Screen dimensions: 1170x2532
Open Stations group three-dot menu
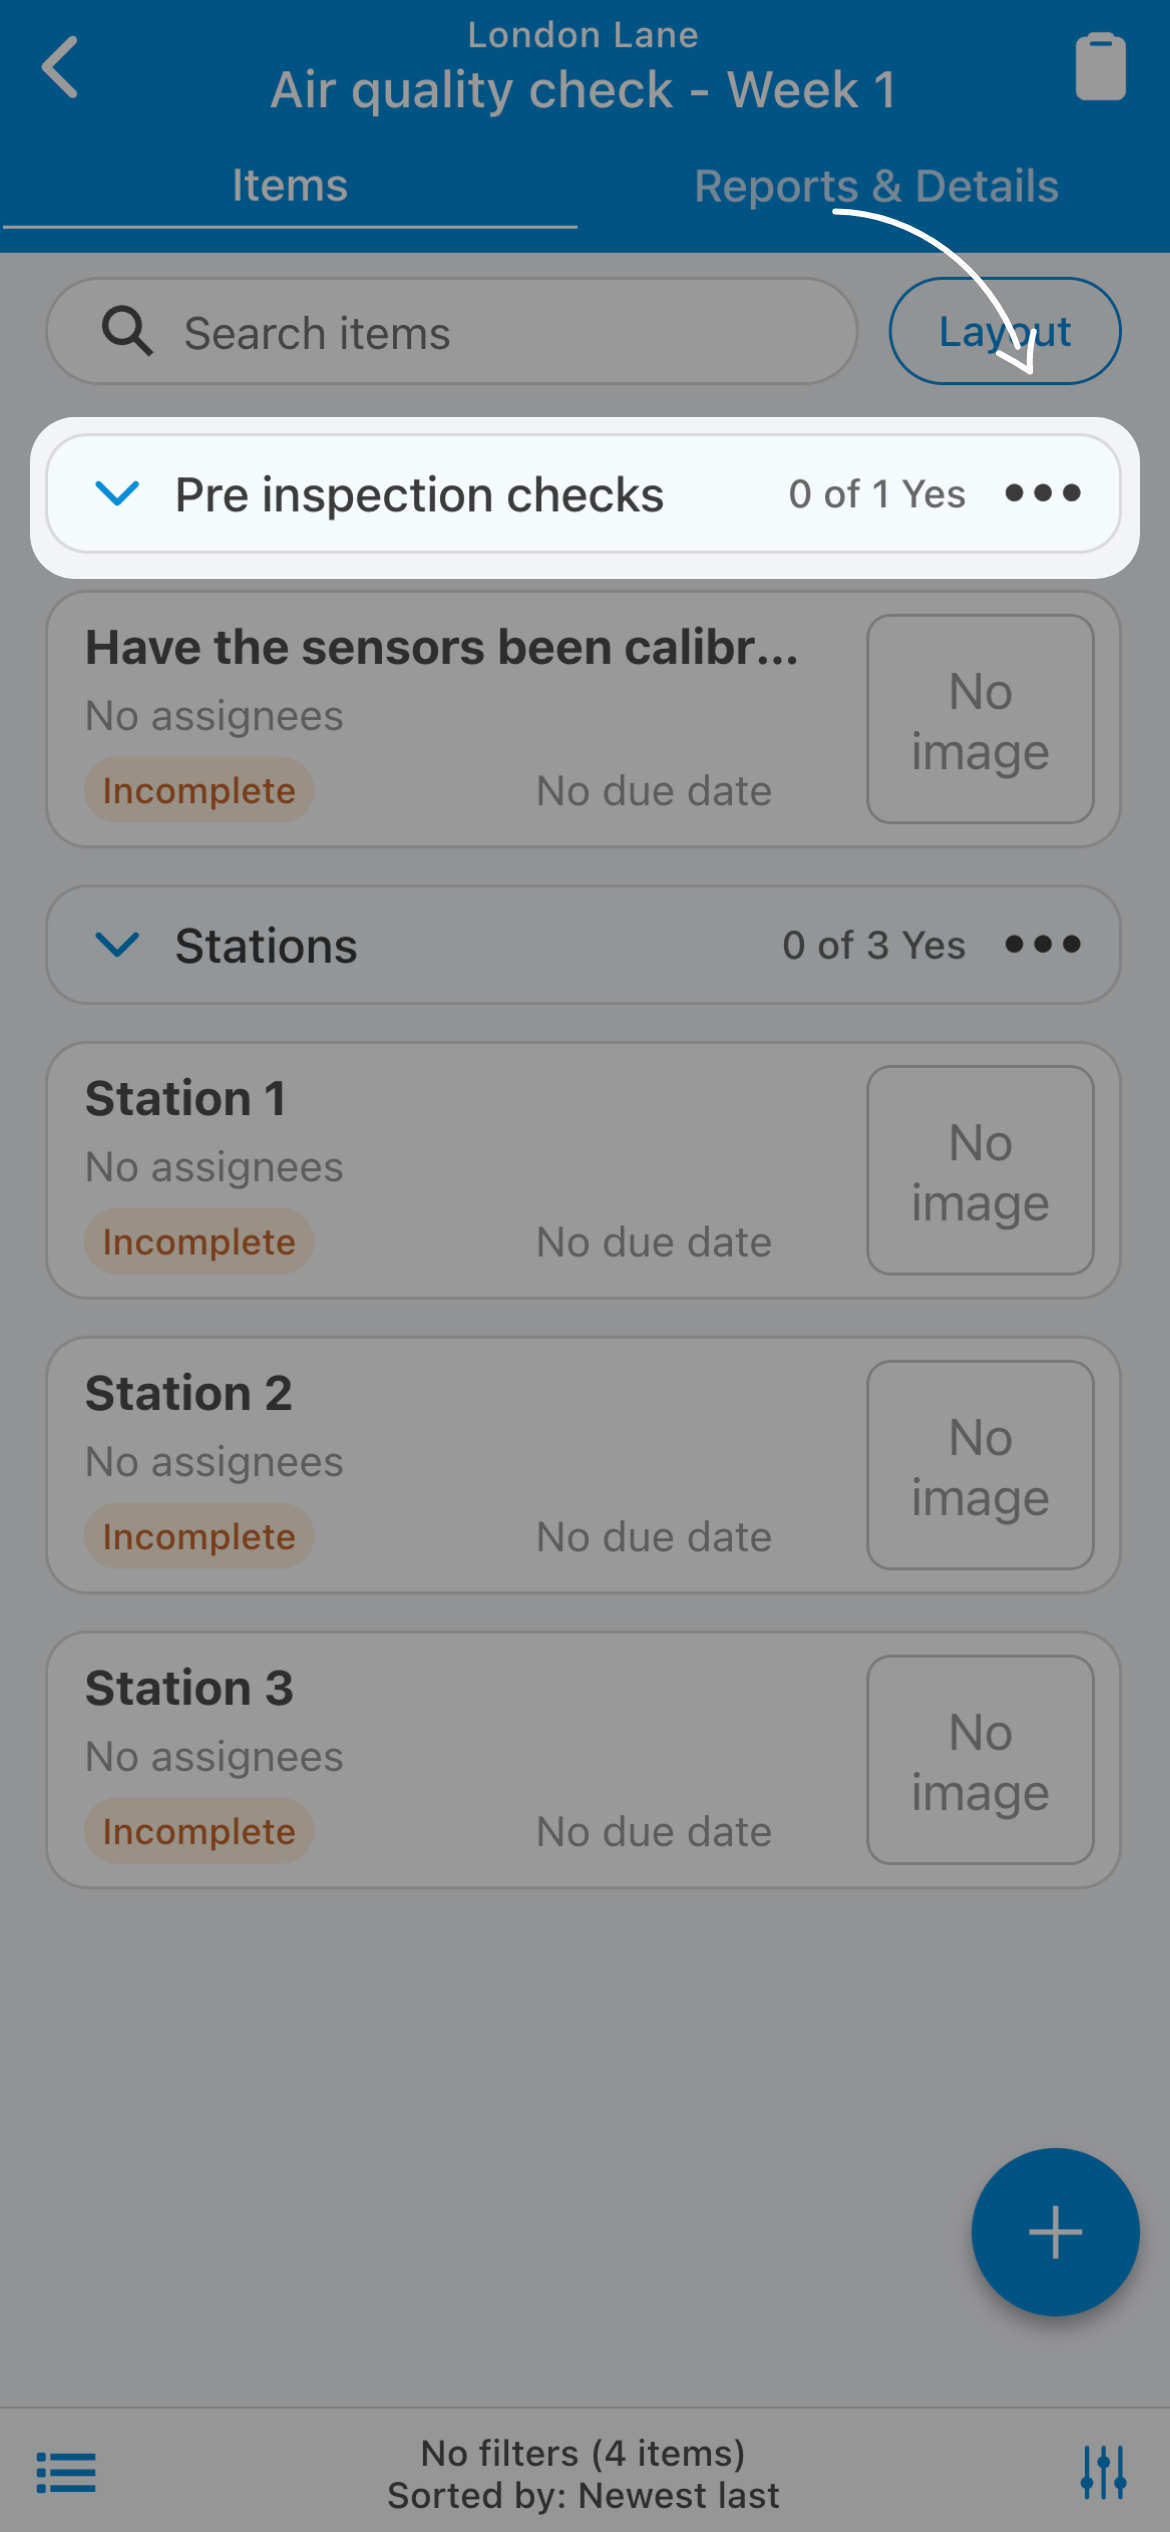point(1043,944)
